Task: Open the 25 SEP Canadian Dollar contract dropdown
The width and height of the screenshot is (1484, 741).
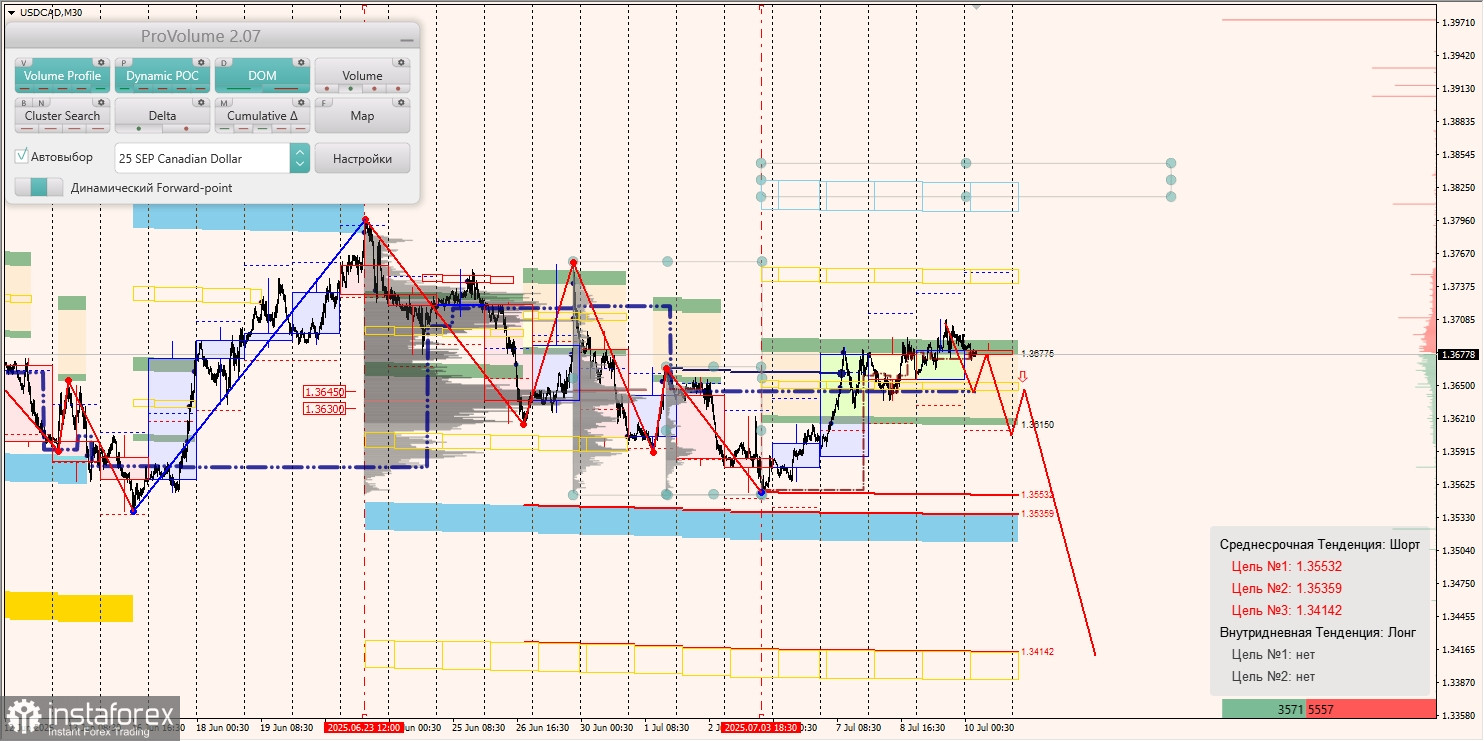Action: click(x=202, y=158)
